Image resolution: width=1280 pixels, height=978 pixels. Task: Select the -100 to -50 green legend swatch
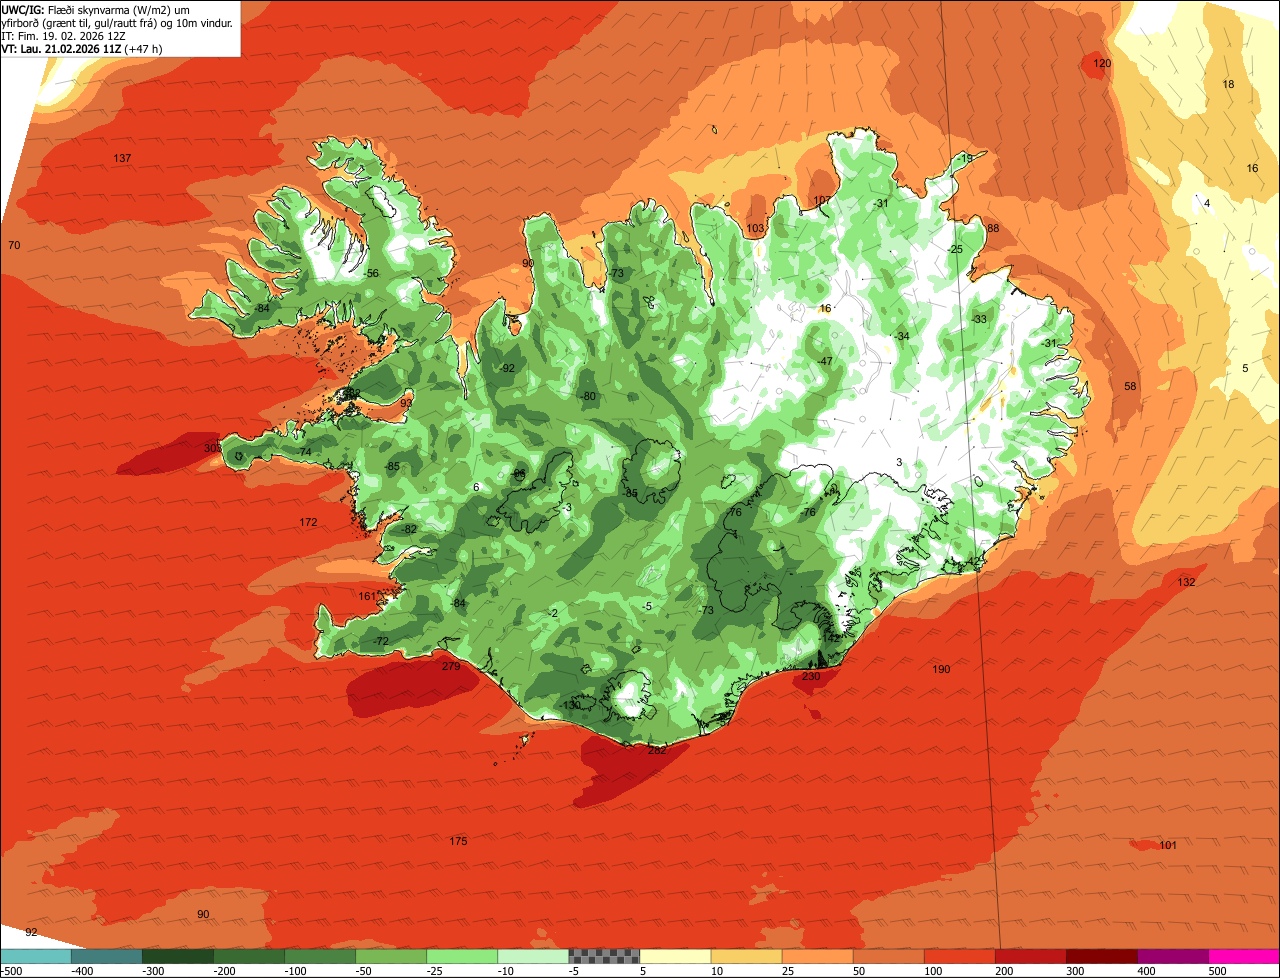320,956
